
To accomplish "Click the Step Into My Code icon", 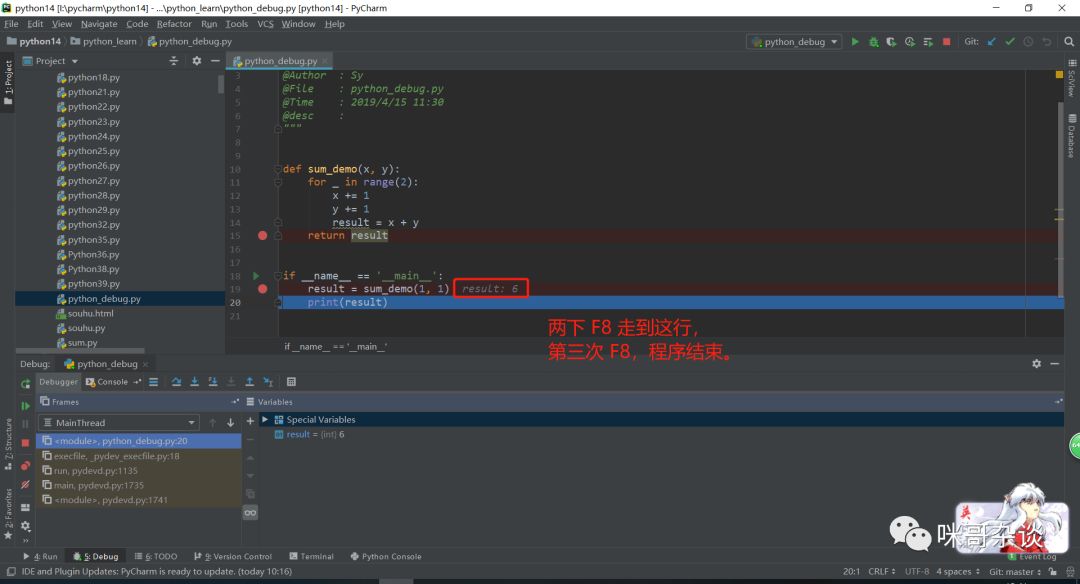I will tap(213, 382).
